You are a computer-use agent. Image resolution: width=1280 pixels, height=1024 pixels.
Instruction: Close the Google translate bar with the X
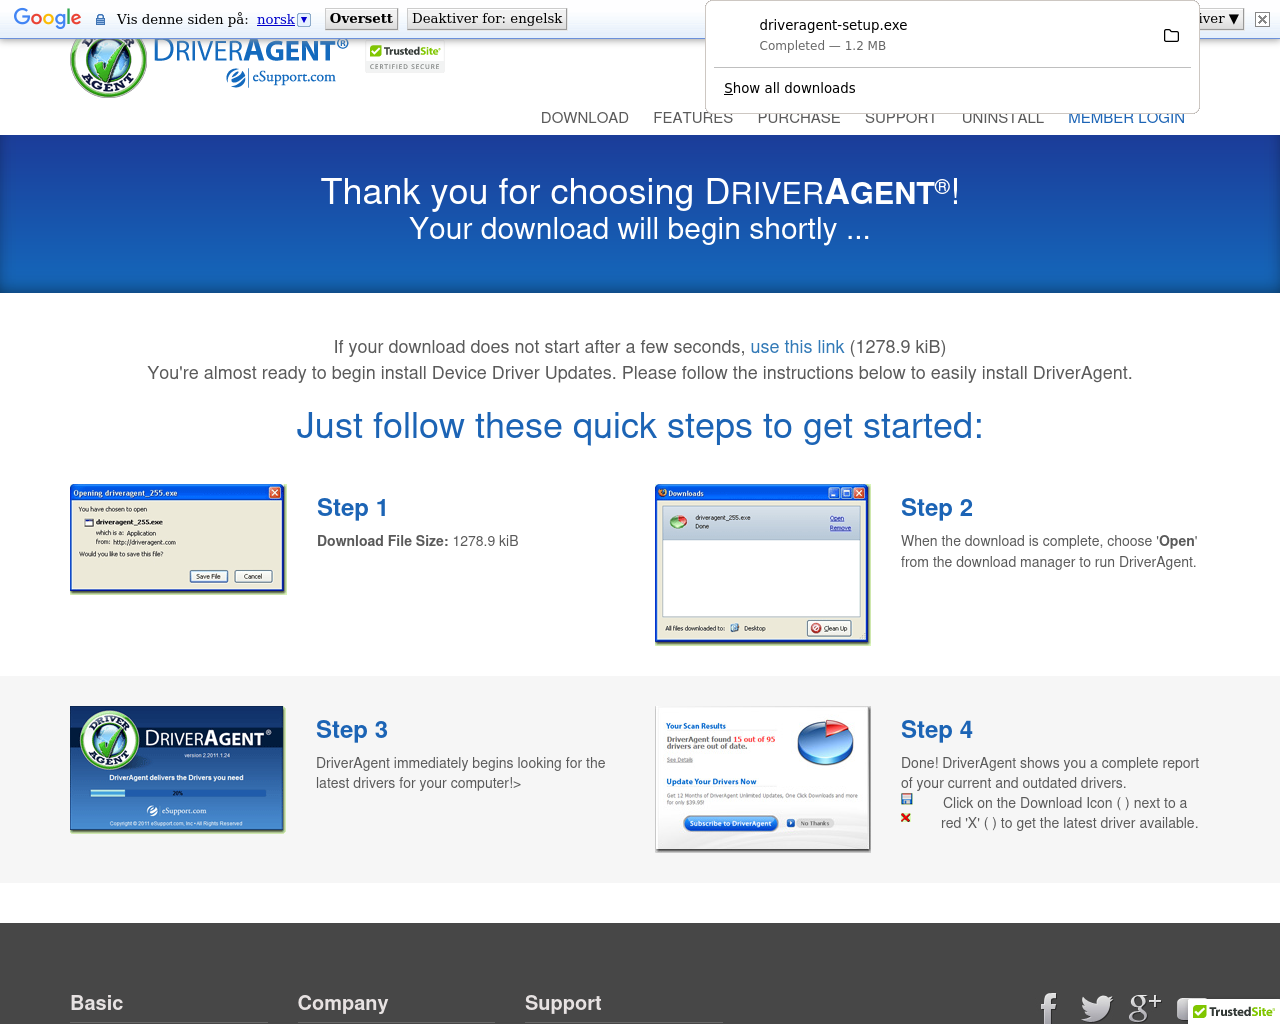point(1262,19)
